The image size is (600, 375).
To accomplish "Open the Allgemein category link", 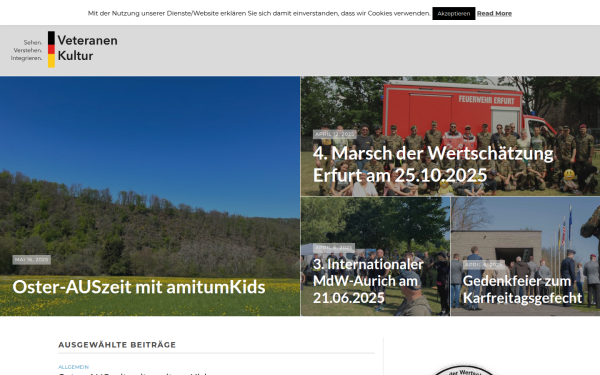I will [73, 367].
